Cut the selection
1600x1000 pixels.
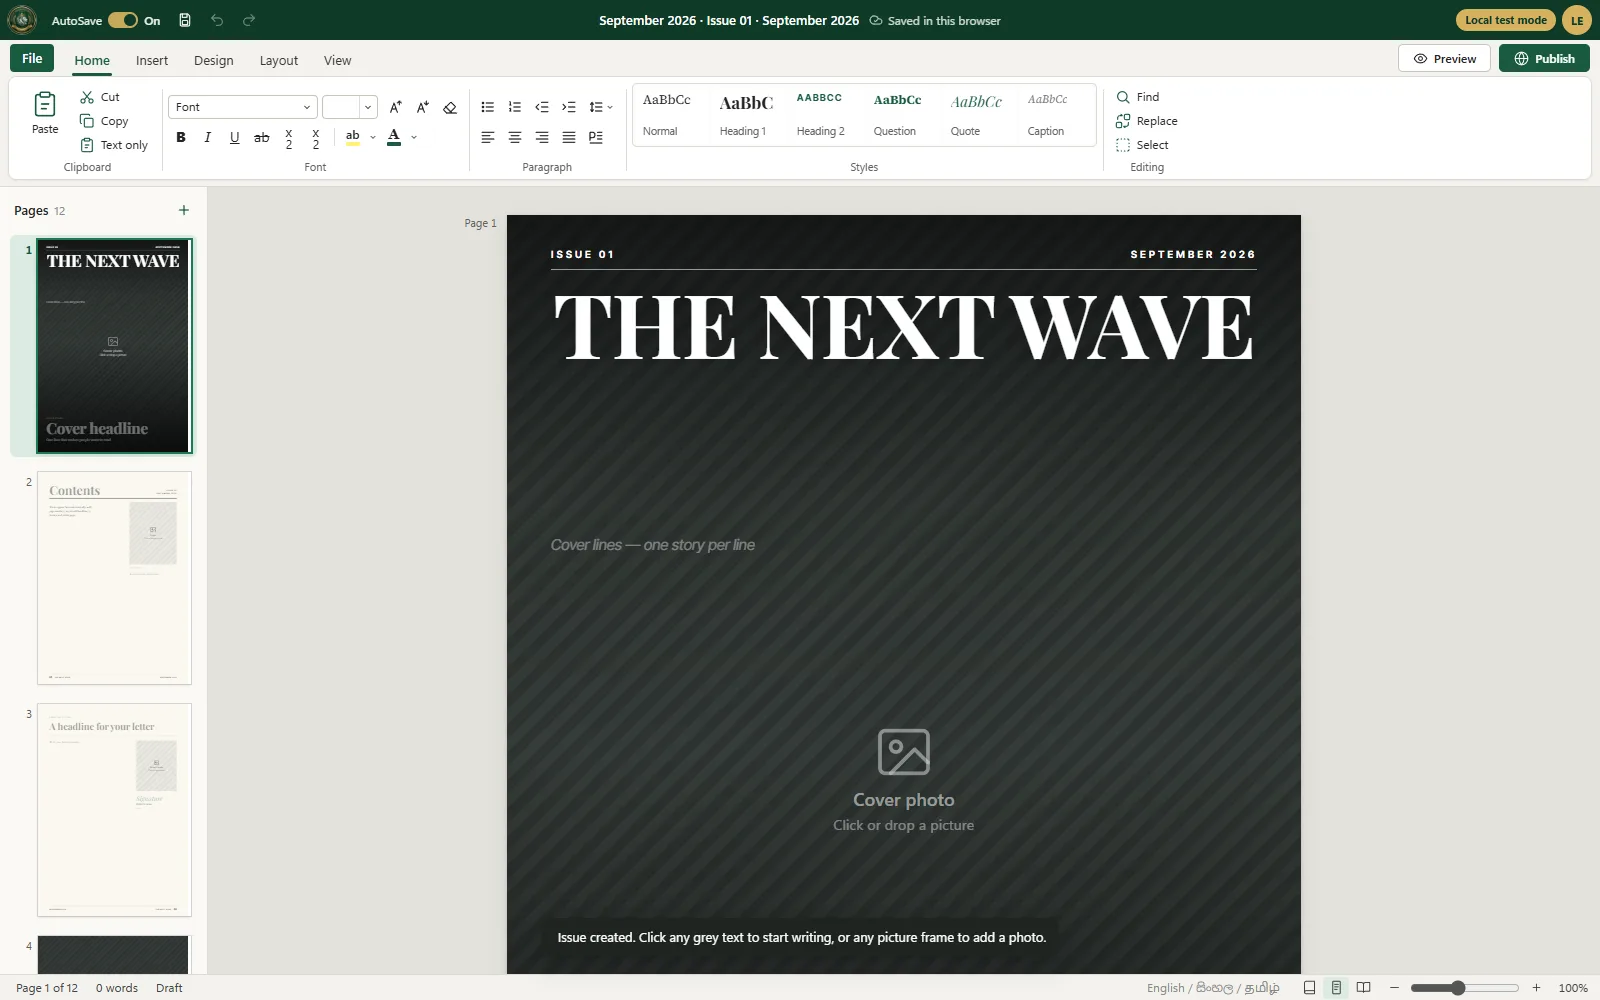coord(100,97)
